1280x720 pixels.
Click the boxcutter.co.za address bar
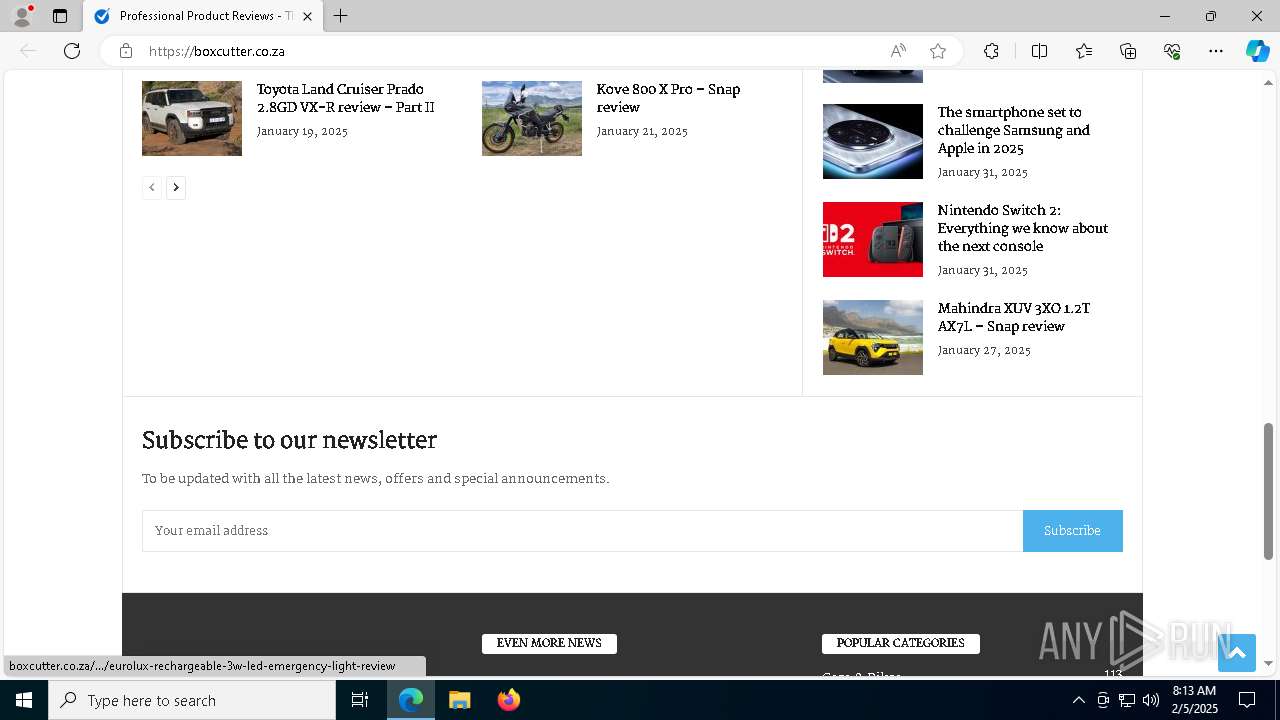(x=510, y=51)
